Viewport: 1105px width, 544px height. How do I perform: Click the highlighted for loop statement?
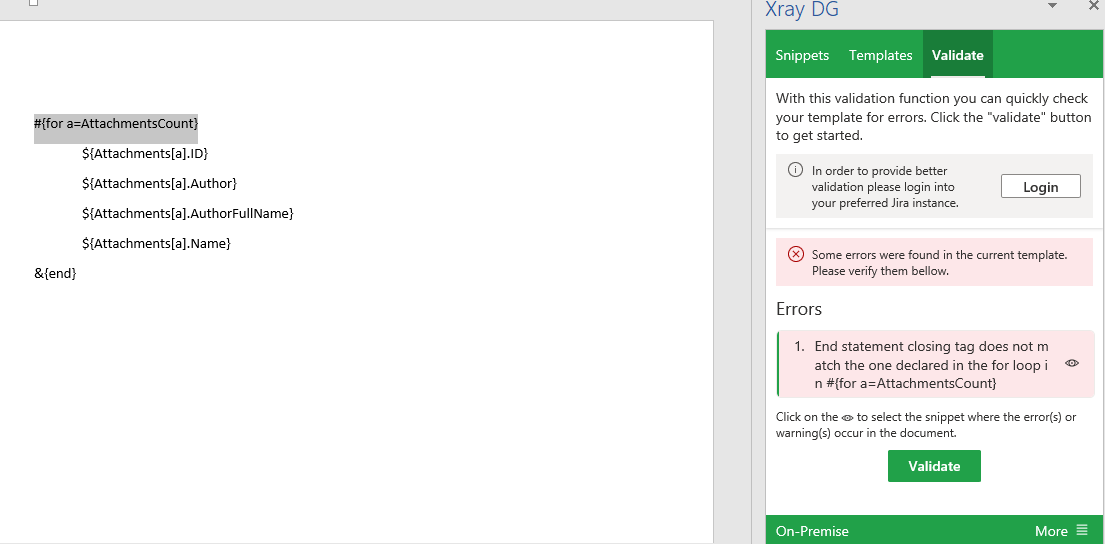point(116,123)
